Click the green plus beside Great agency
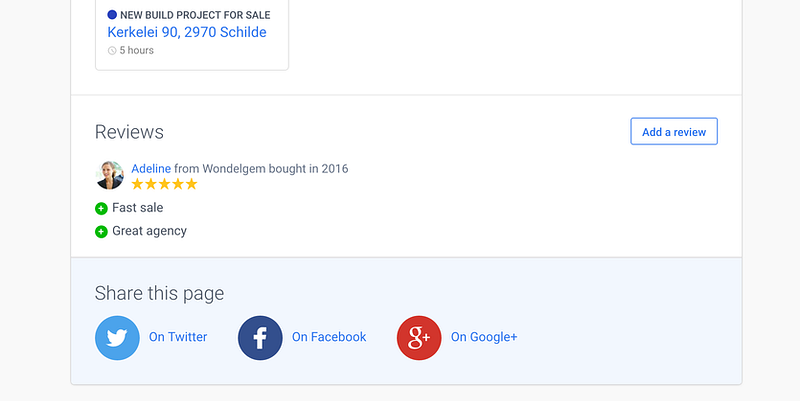 [101, 232]
